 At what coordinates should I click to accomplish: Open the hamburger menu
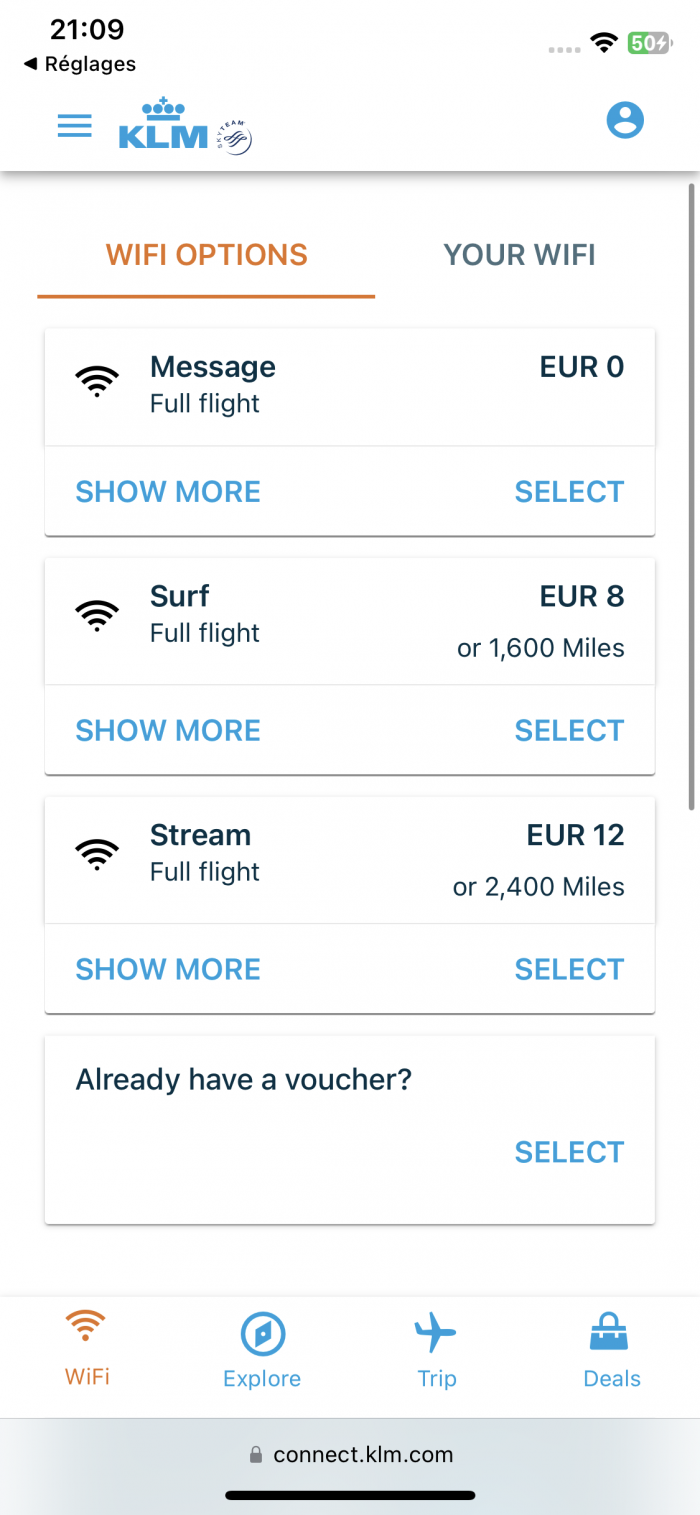75,125
